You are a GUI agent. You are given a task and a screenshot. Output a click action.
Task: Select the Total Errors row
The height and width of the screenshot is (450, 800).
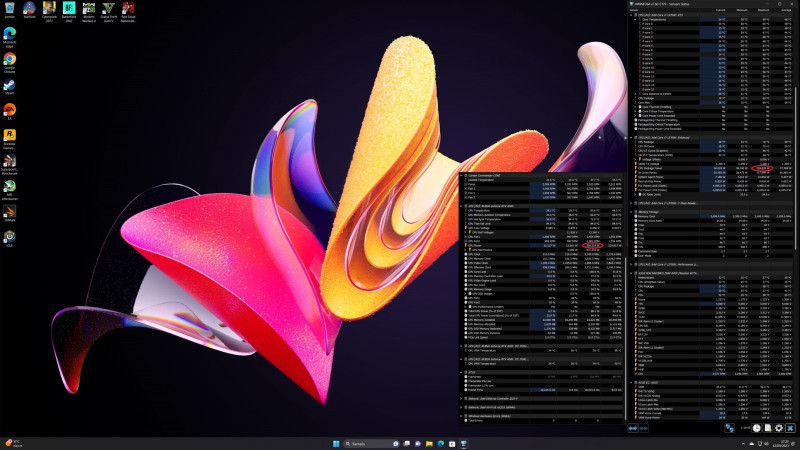click(x=542, y=420)
